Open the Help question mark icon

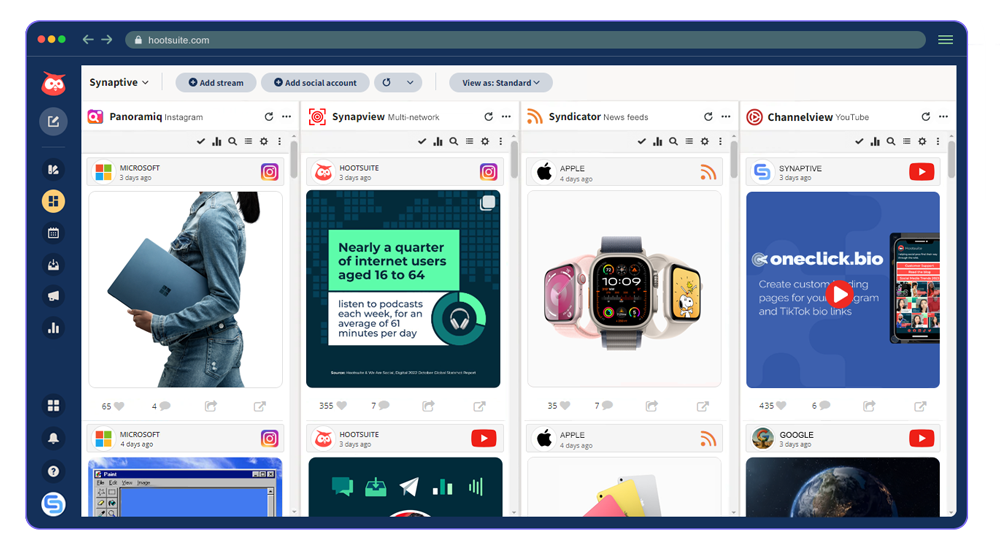pos(54,471)
